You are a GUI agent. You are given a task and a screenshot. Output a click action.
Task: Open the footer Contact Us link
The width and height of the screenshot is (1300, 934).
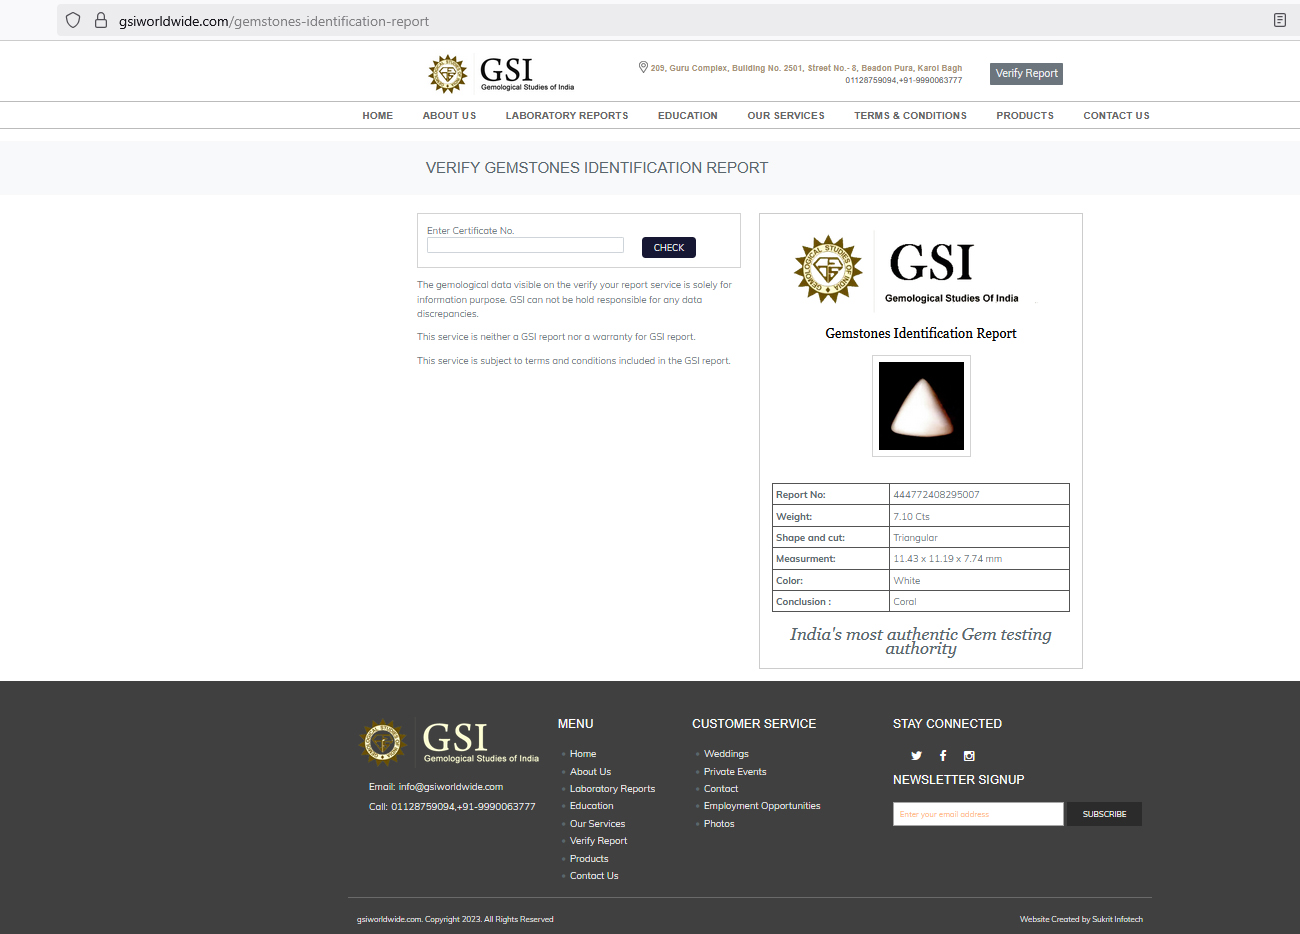[x=594, y=876]
